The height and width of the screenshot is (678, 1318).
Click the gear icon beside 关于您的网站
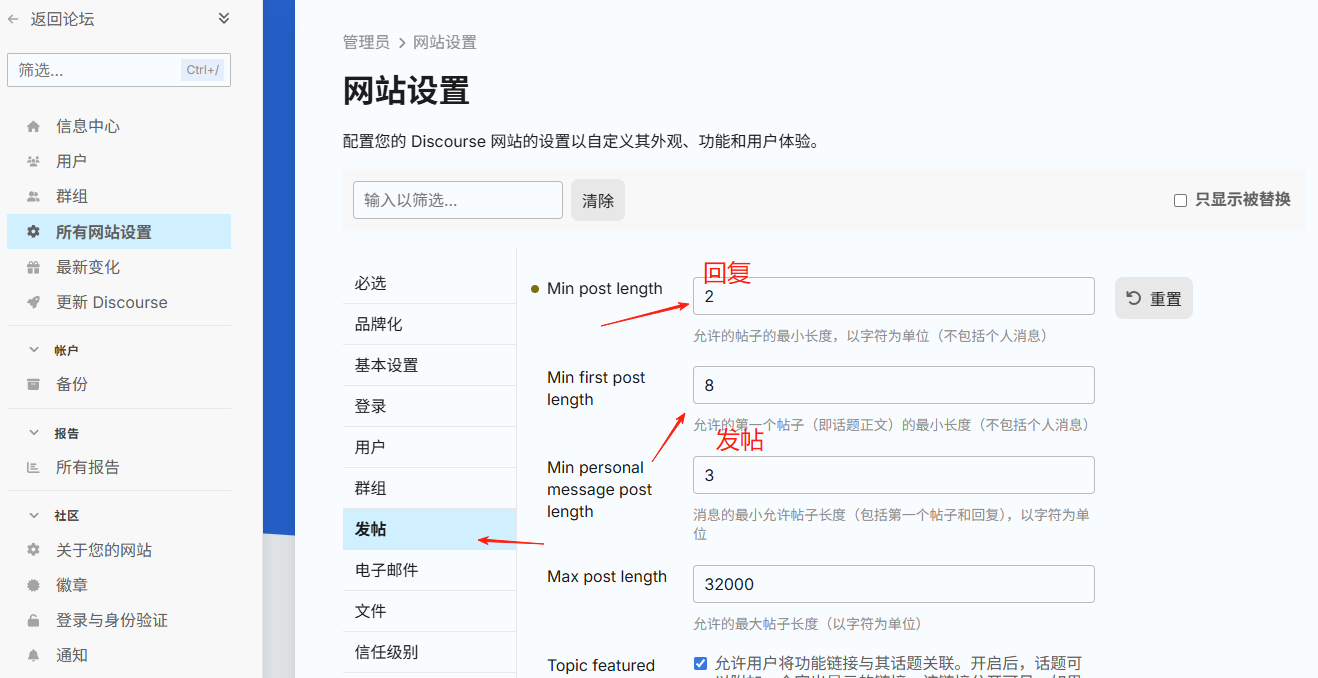tap(34, 550)
